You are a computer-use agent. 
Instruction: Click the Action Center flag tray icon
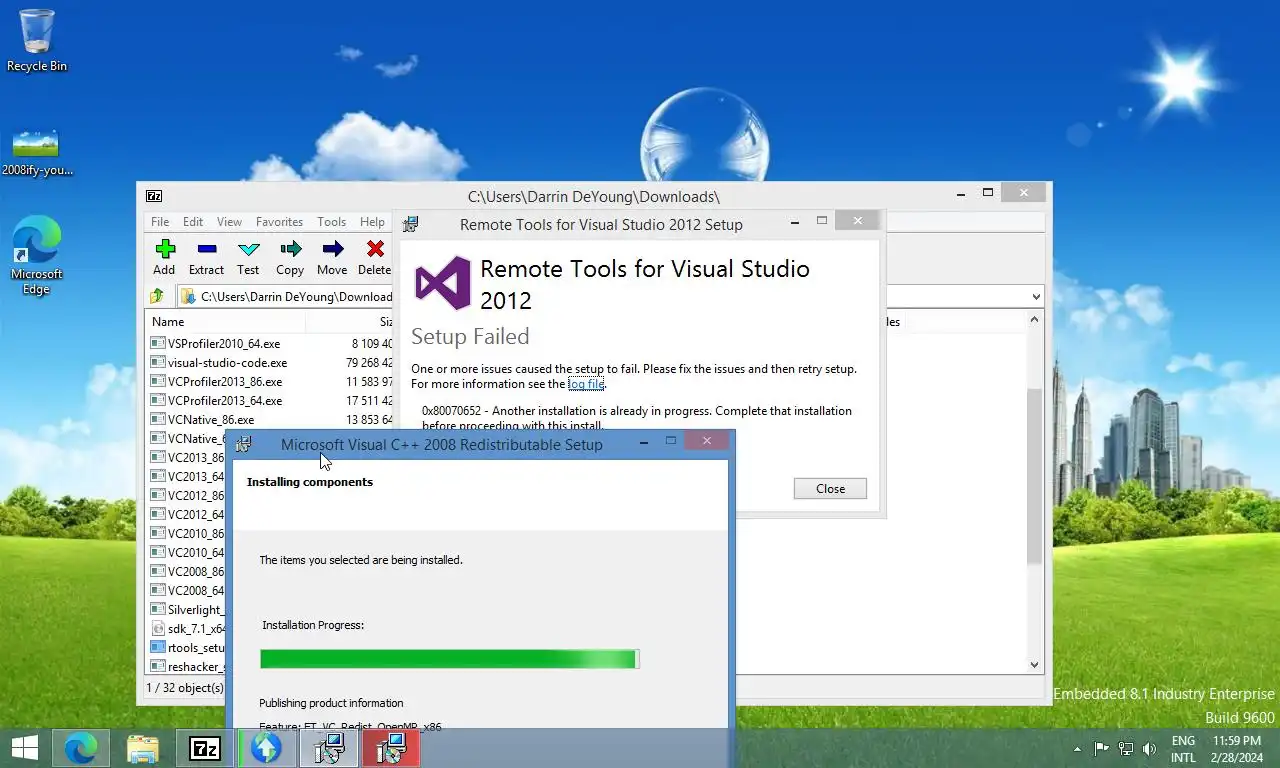point(1101,748)
